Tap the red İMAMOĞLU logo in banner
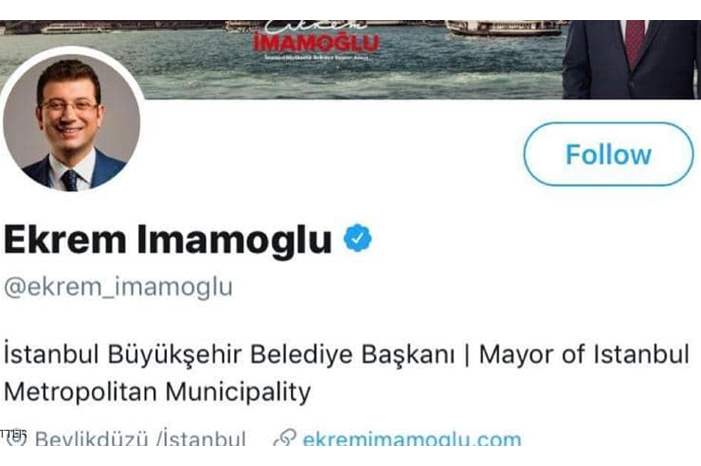 tap(316, 43)
